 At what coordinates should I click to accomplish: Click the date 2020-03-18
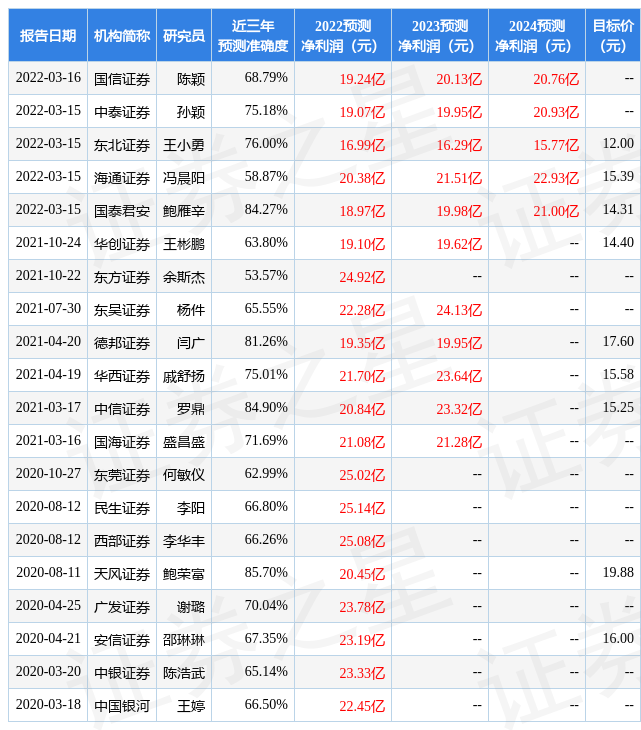48,704
